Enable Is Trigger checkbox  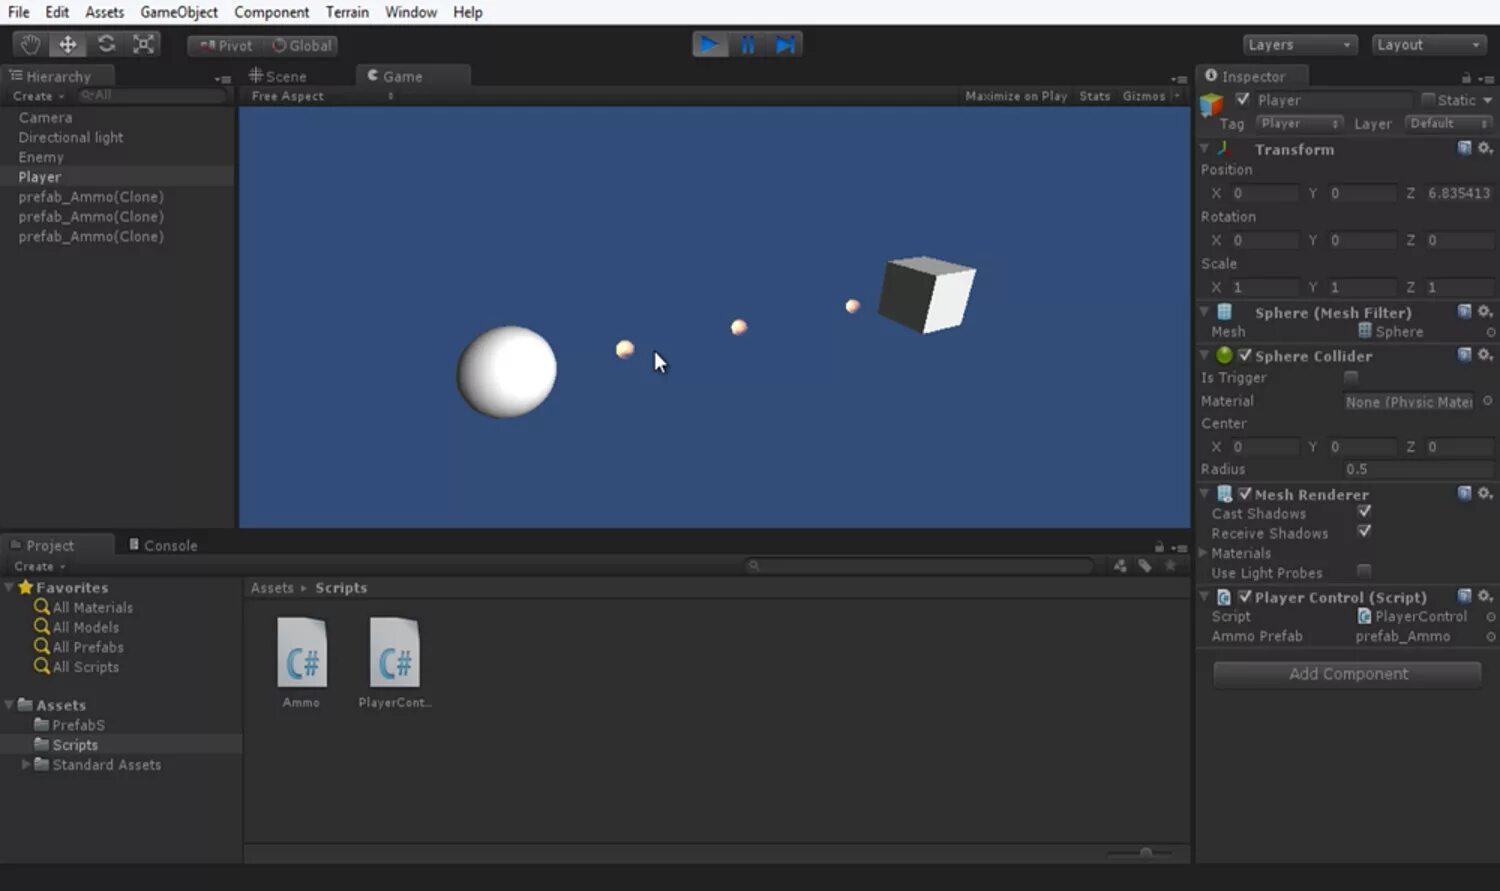1351,377
